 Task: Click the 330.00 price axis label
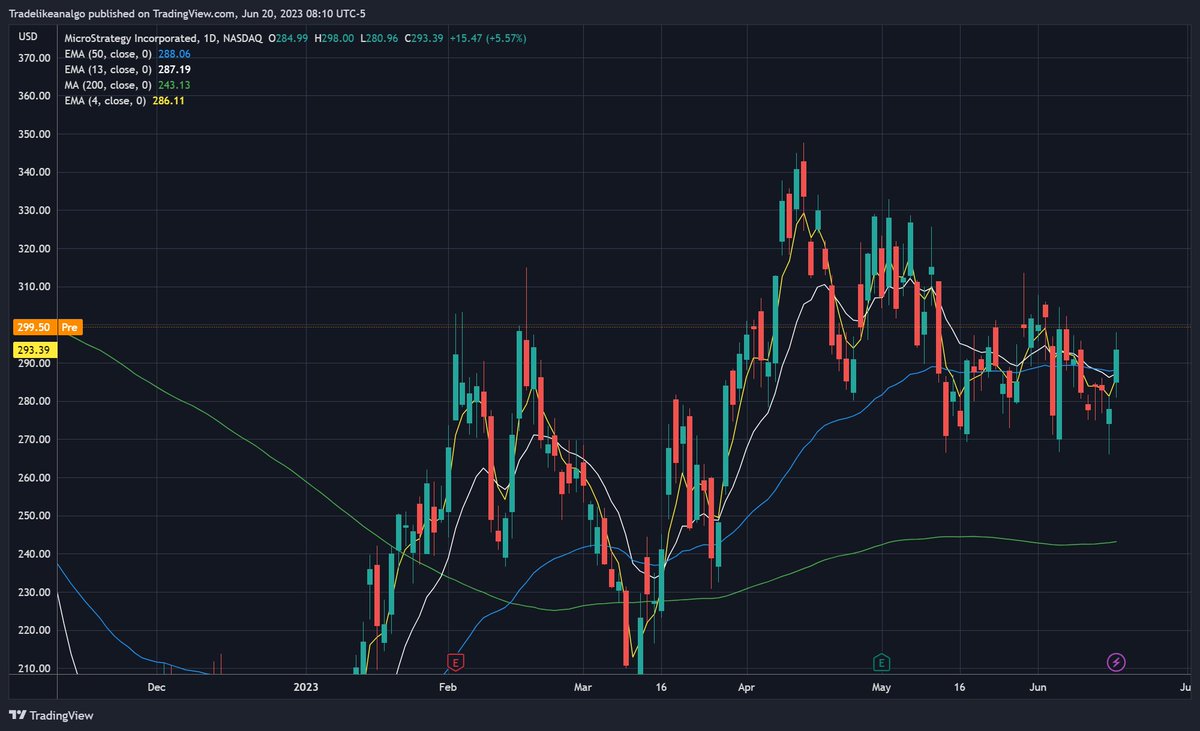pyautogui.click(x=34, y=211)
